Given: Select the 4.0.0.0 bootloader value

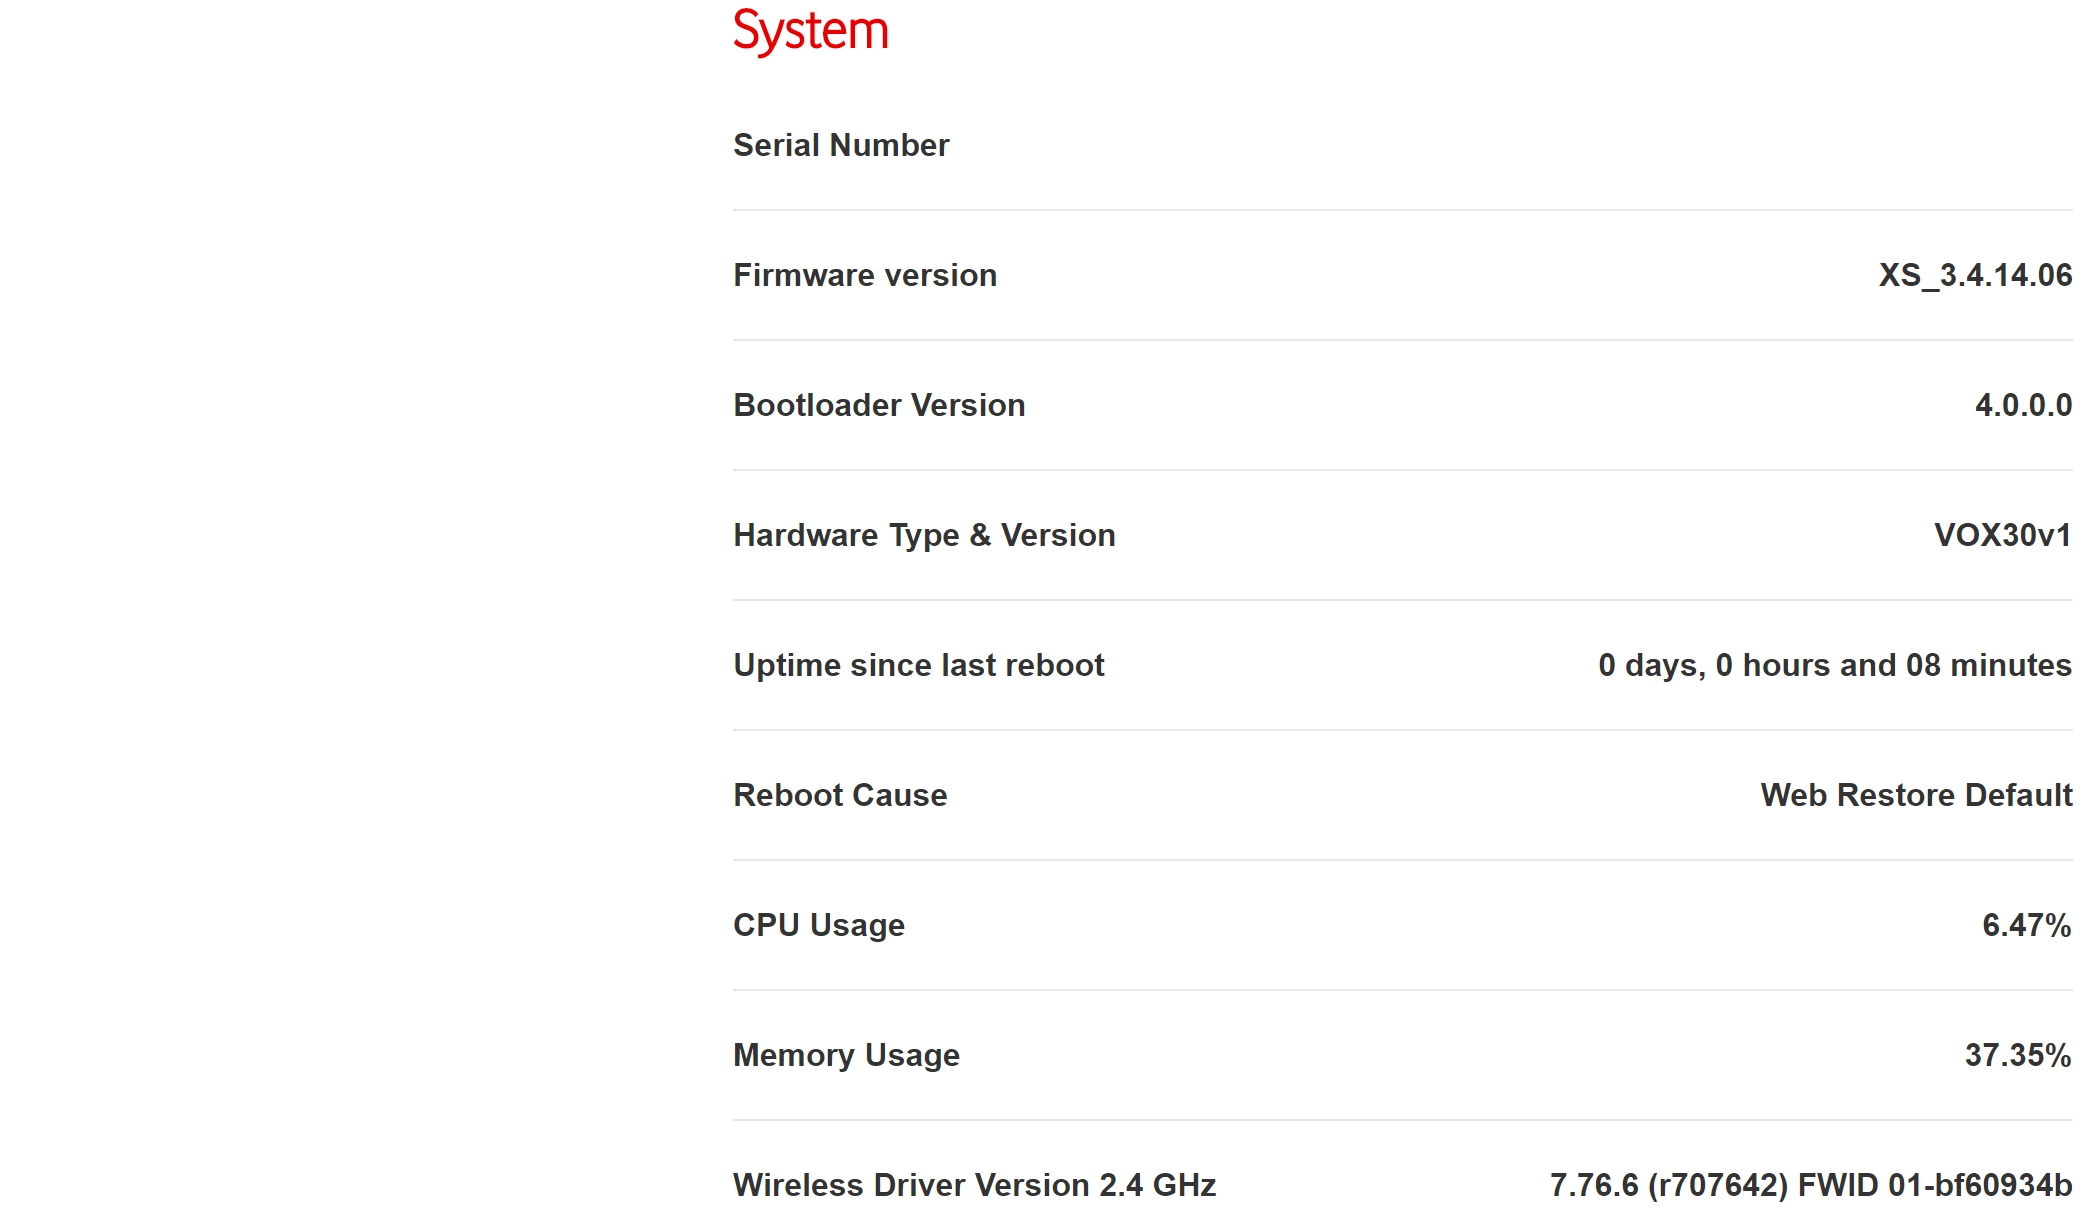Looking at the screenshot, I should pyautogui.click(x=2023, y=405).
